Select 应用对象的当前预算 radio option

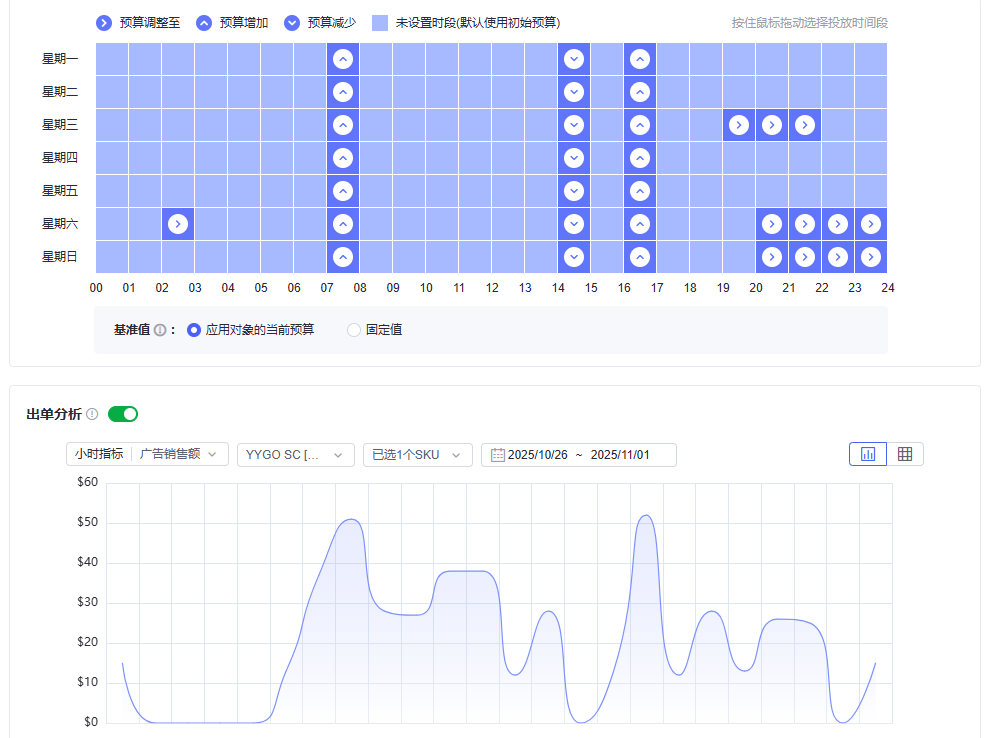pos(194,330)
